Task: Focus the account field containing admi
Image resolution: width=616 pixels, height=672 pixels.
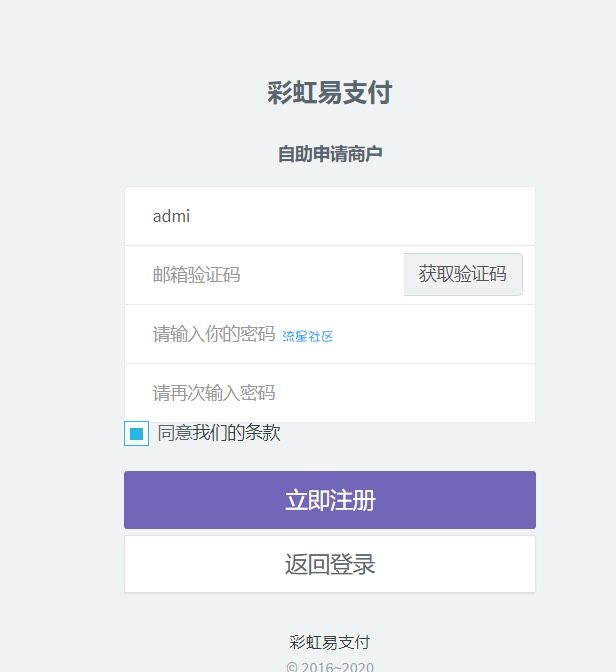Action: click(x=330, y=216)
